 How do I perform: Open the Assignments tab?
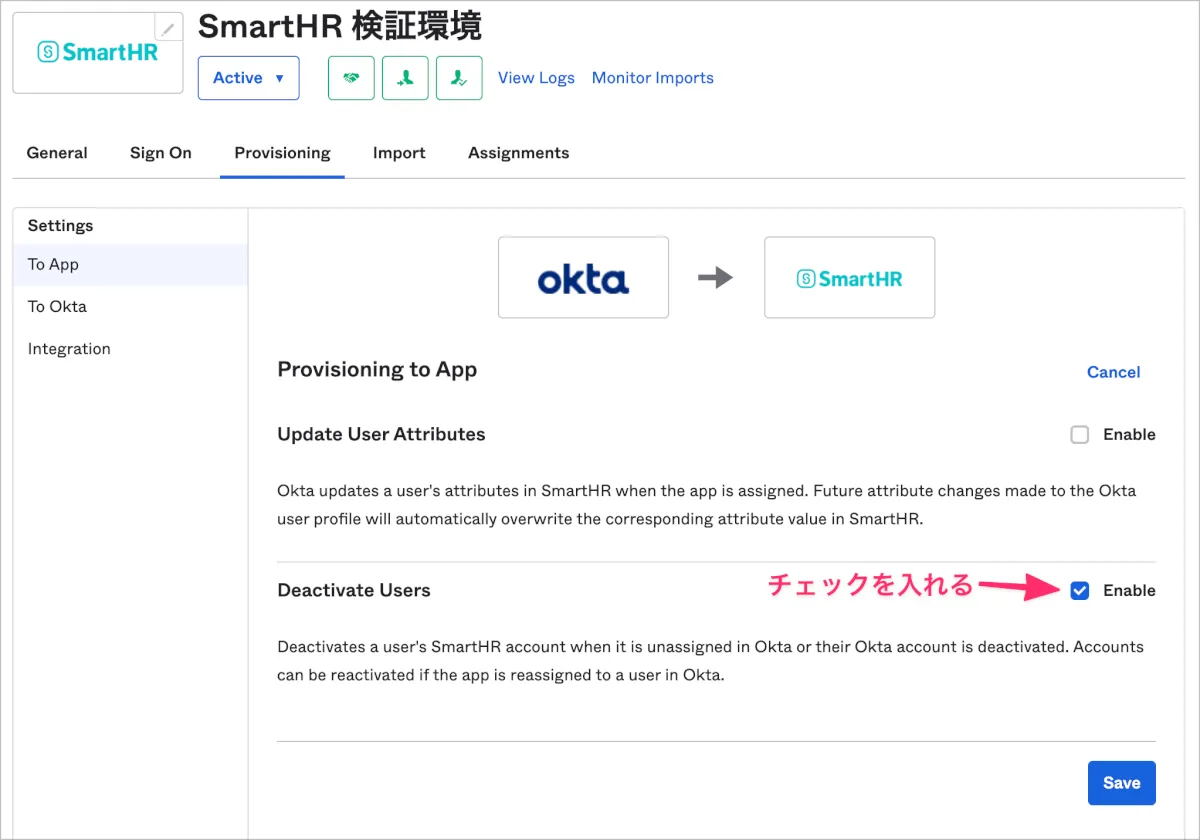(x=518, y=153)
